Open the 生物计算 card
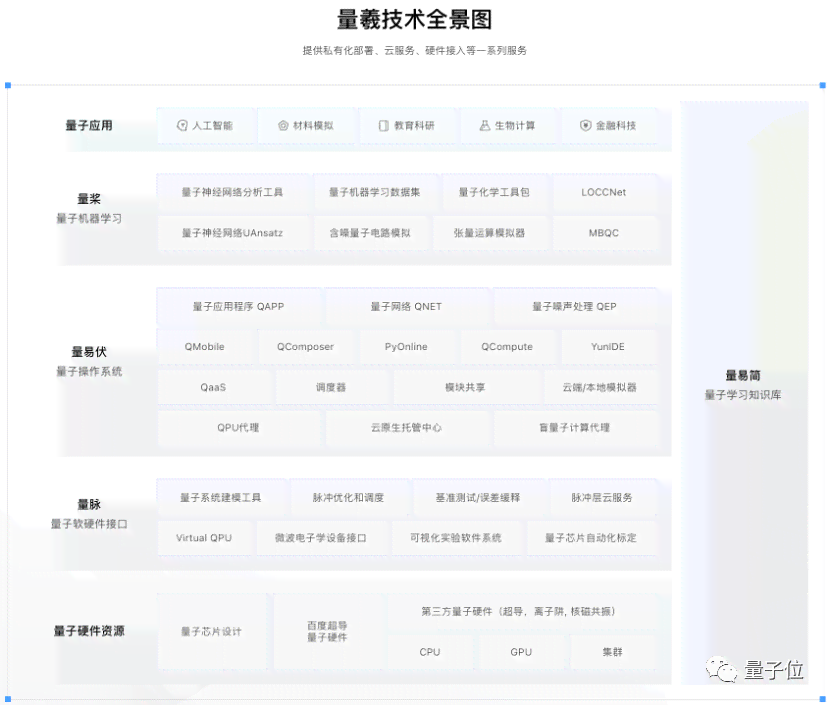Screen dimensions: 830x706 (x=508, y=125)
